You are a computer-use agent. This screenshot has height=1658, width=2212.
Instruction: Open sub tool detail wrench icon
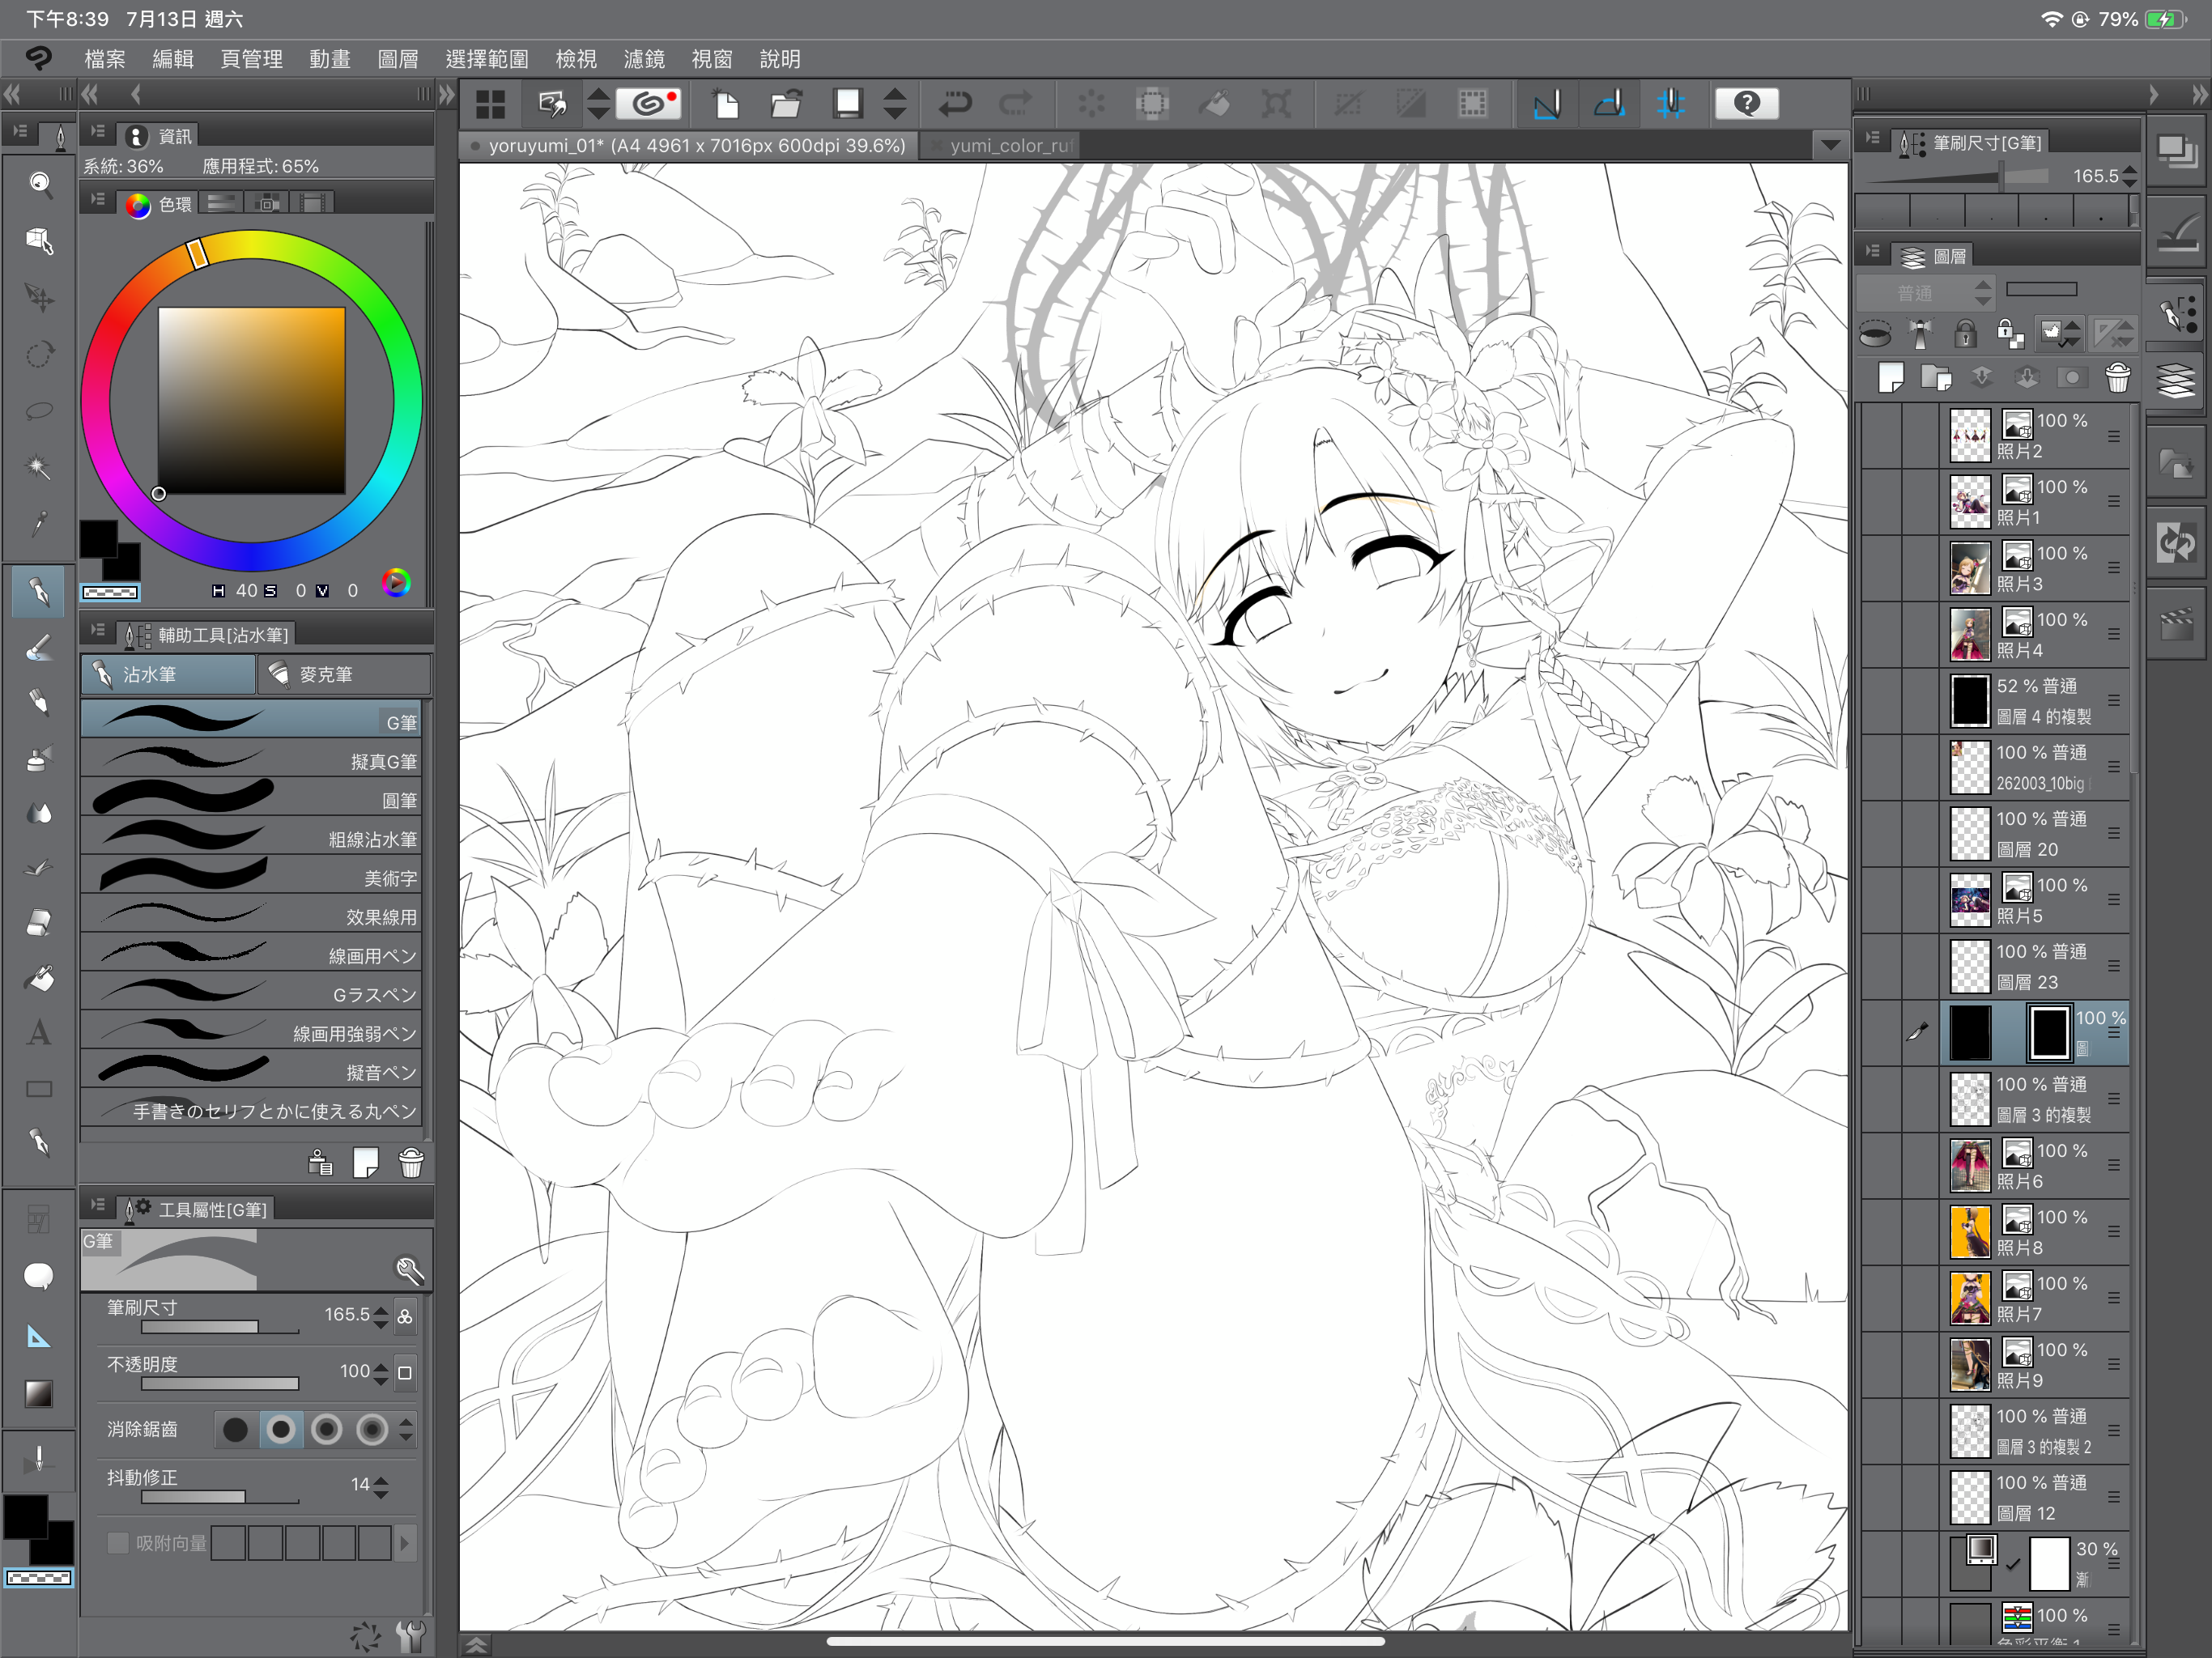point(409,1270)
